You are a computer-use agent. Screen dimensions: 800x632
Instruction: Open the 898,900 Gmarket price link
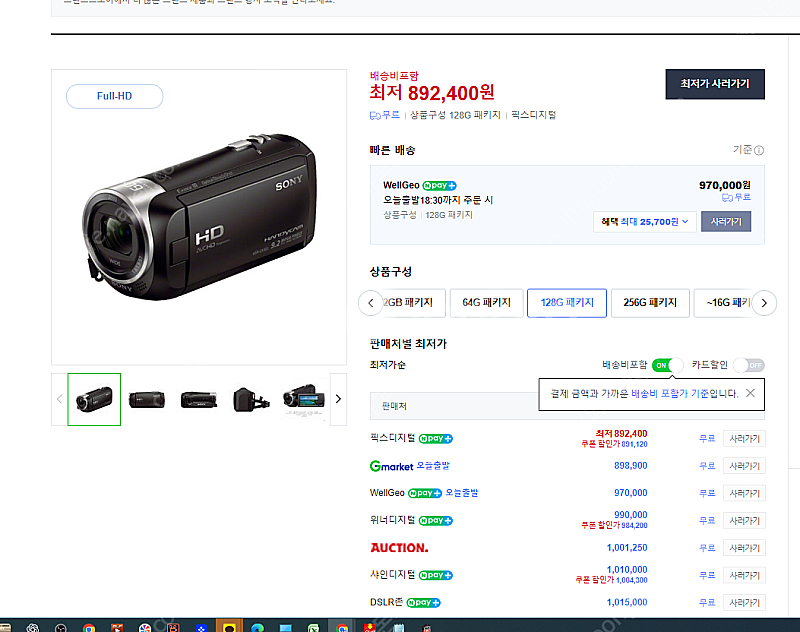point(631,466)
